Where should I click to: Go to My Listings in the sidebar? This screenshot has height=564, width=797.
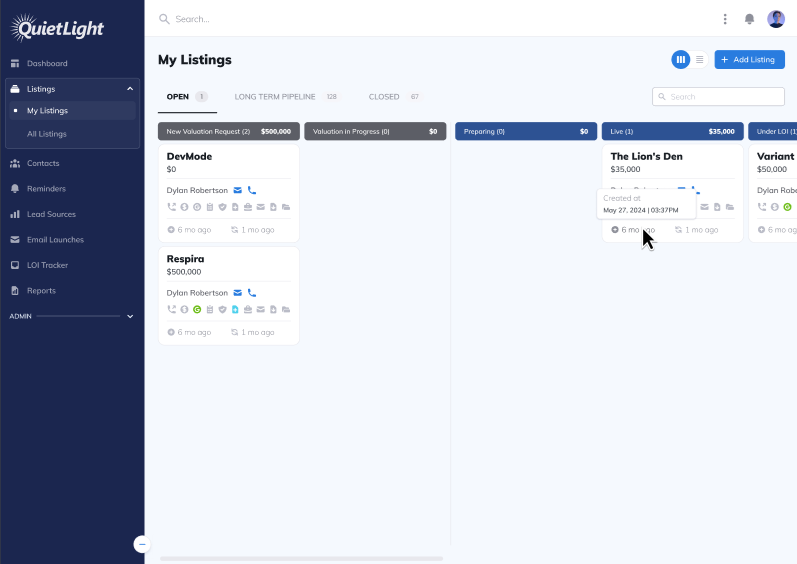[x=72, y=111]
